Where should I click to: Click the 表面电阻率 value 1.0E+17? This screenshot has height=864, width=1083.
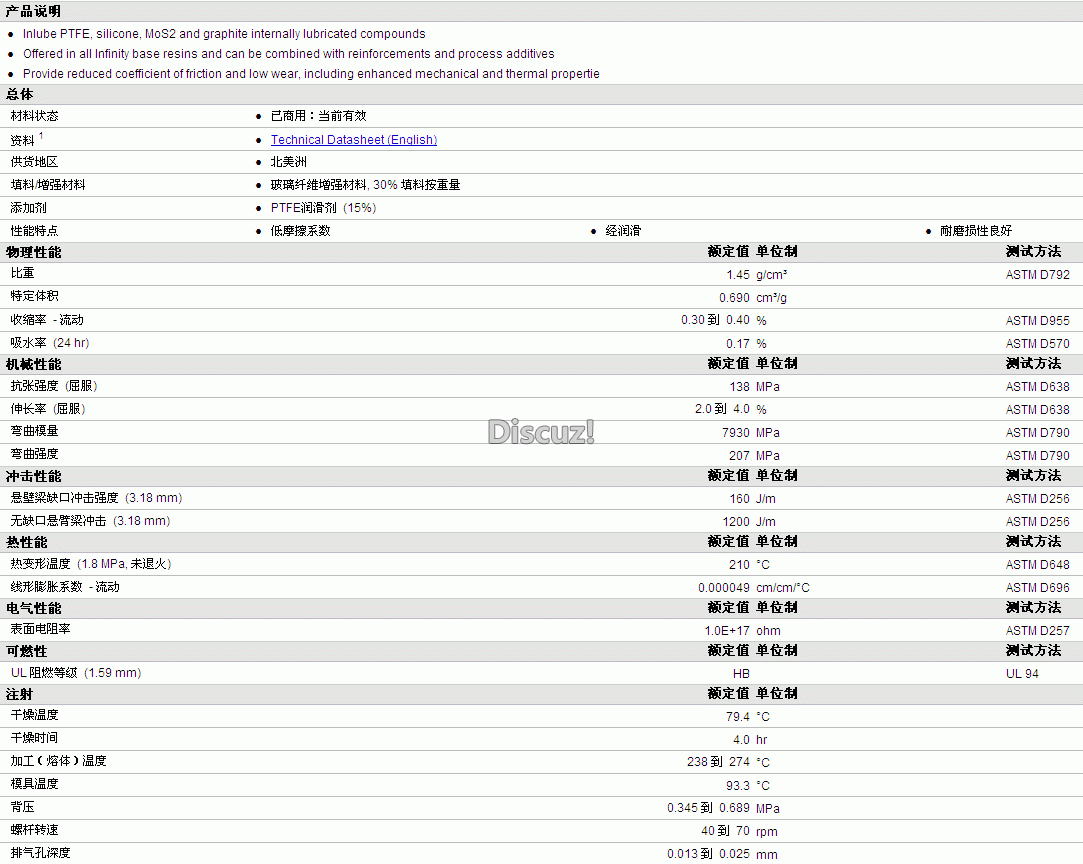point(727,631)
